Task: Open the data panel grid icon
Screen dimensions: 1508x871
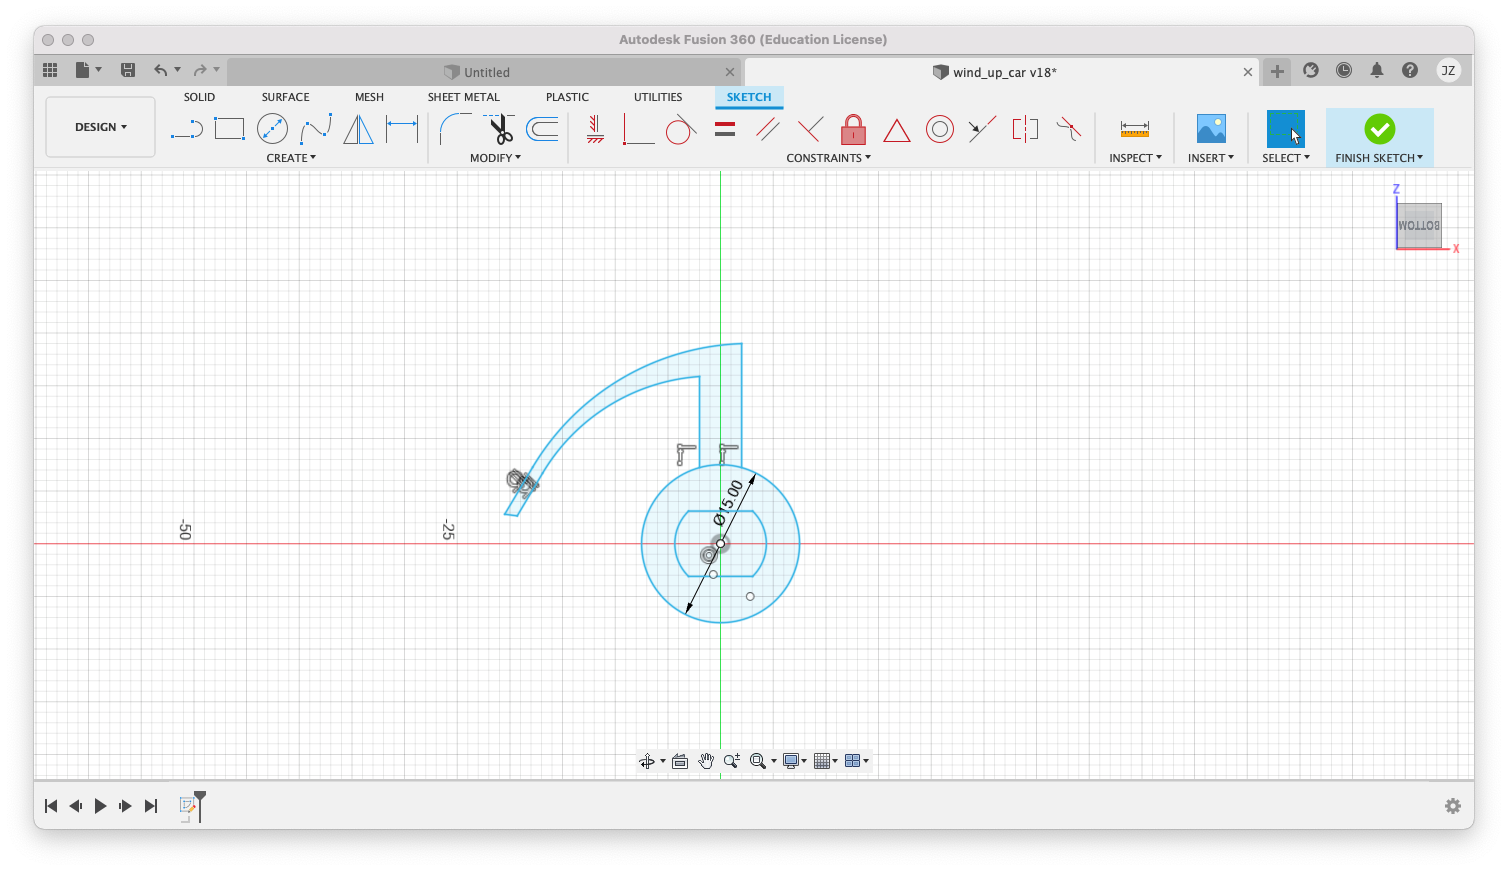Action: tap(50, 70)
